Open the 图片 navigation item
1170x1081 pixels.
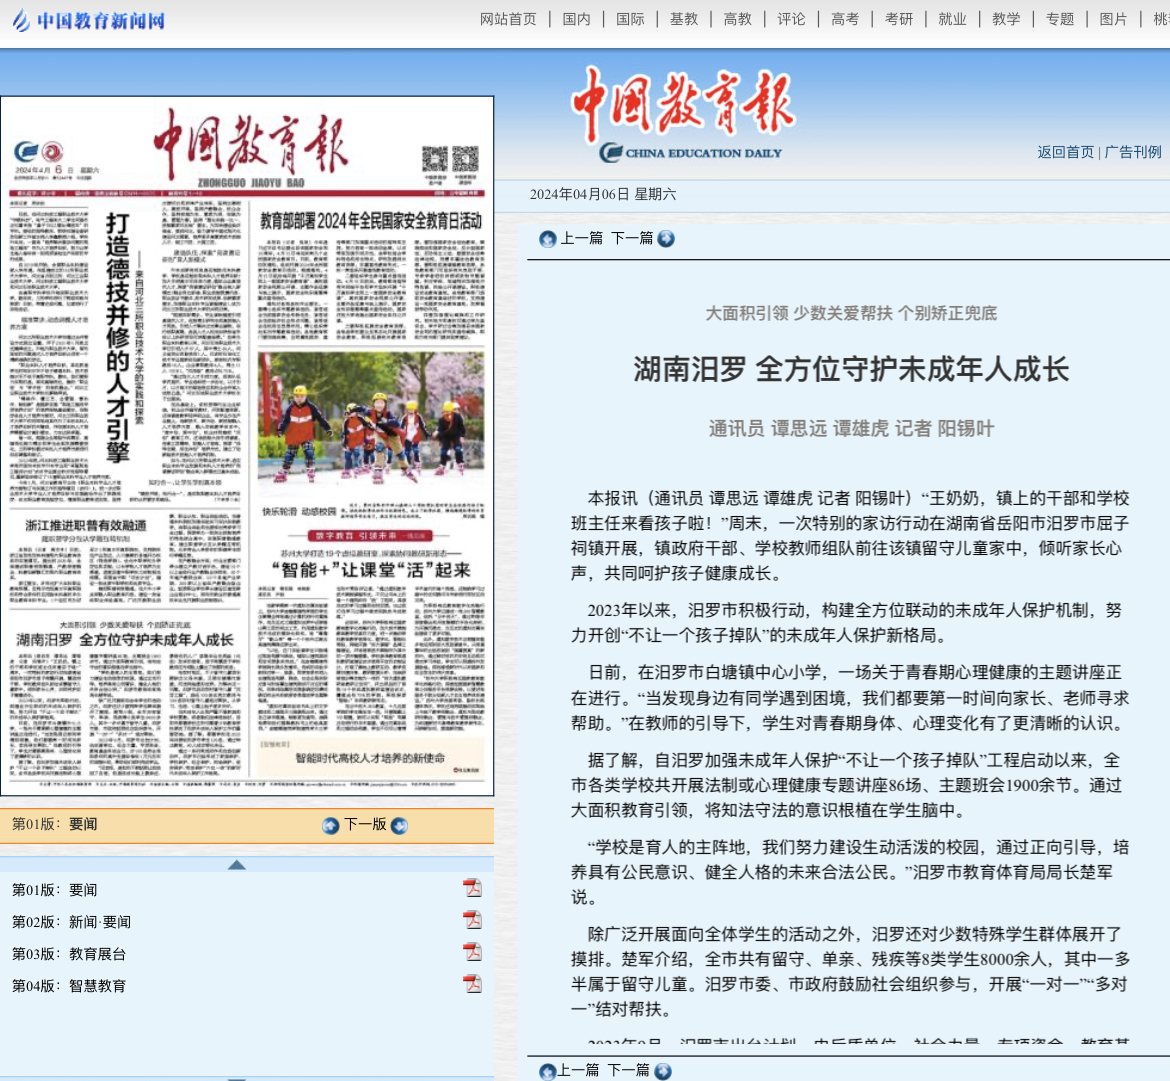[x=1113, y=19]
